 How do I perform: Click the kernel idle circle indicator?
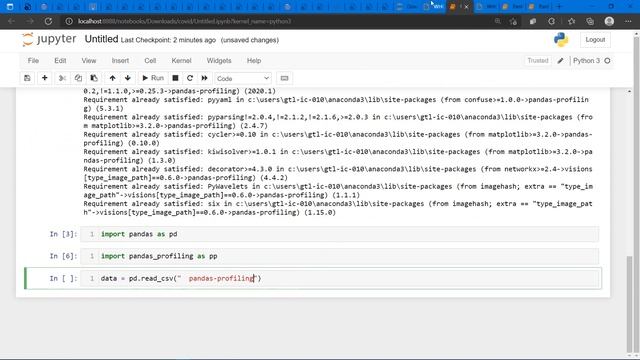click(607, 60)
